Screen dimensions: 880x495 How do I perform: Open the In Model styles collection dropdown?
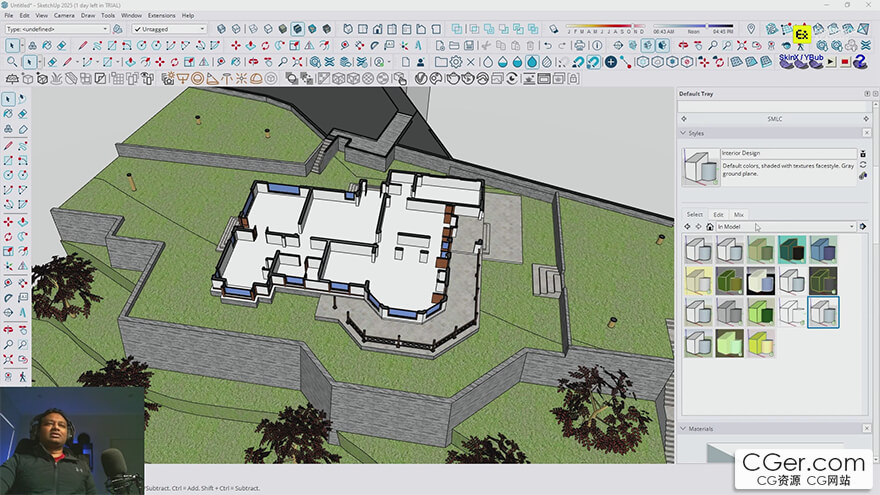(x=785, y=227)
